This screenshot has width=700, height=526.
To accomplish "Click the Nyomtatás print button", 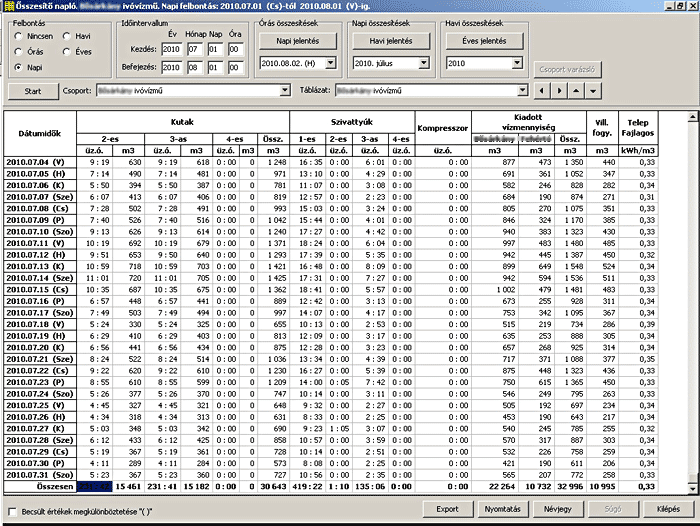I will pos(503,509).
